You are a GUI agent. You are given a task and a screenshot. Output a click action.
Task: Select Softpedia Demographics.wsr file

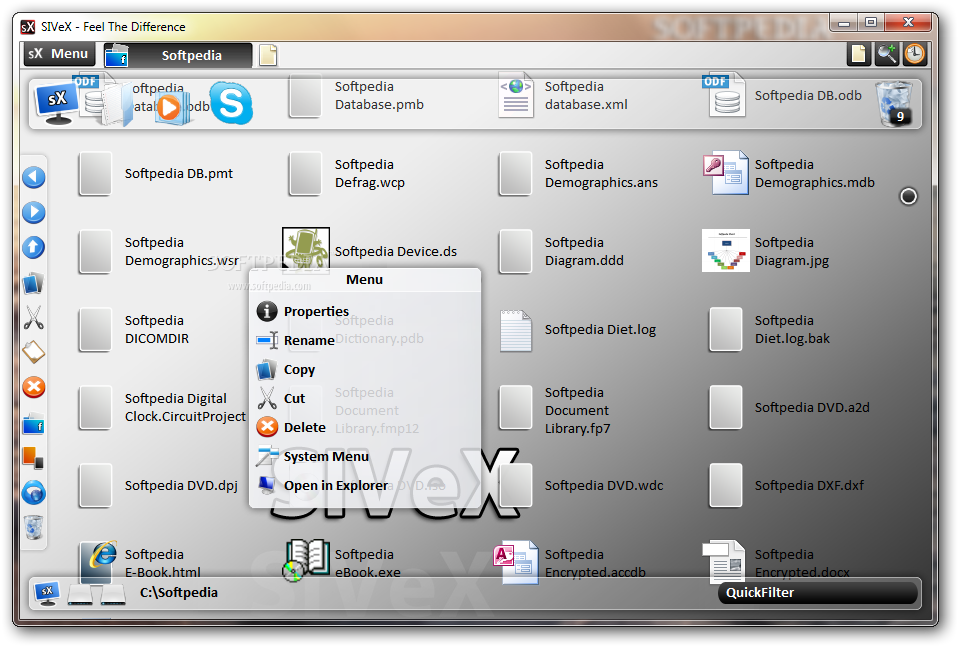pos(158,251)
